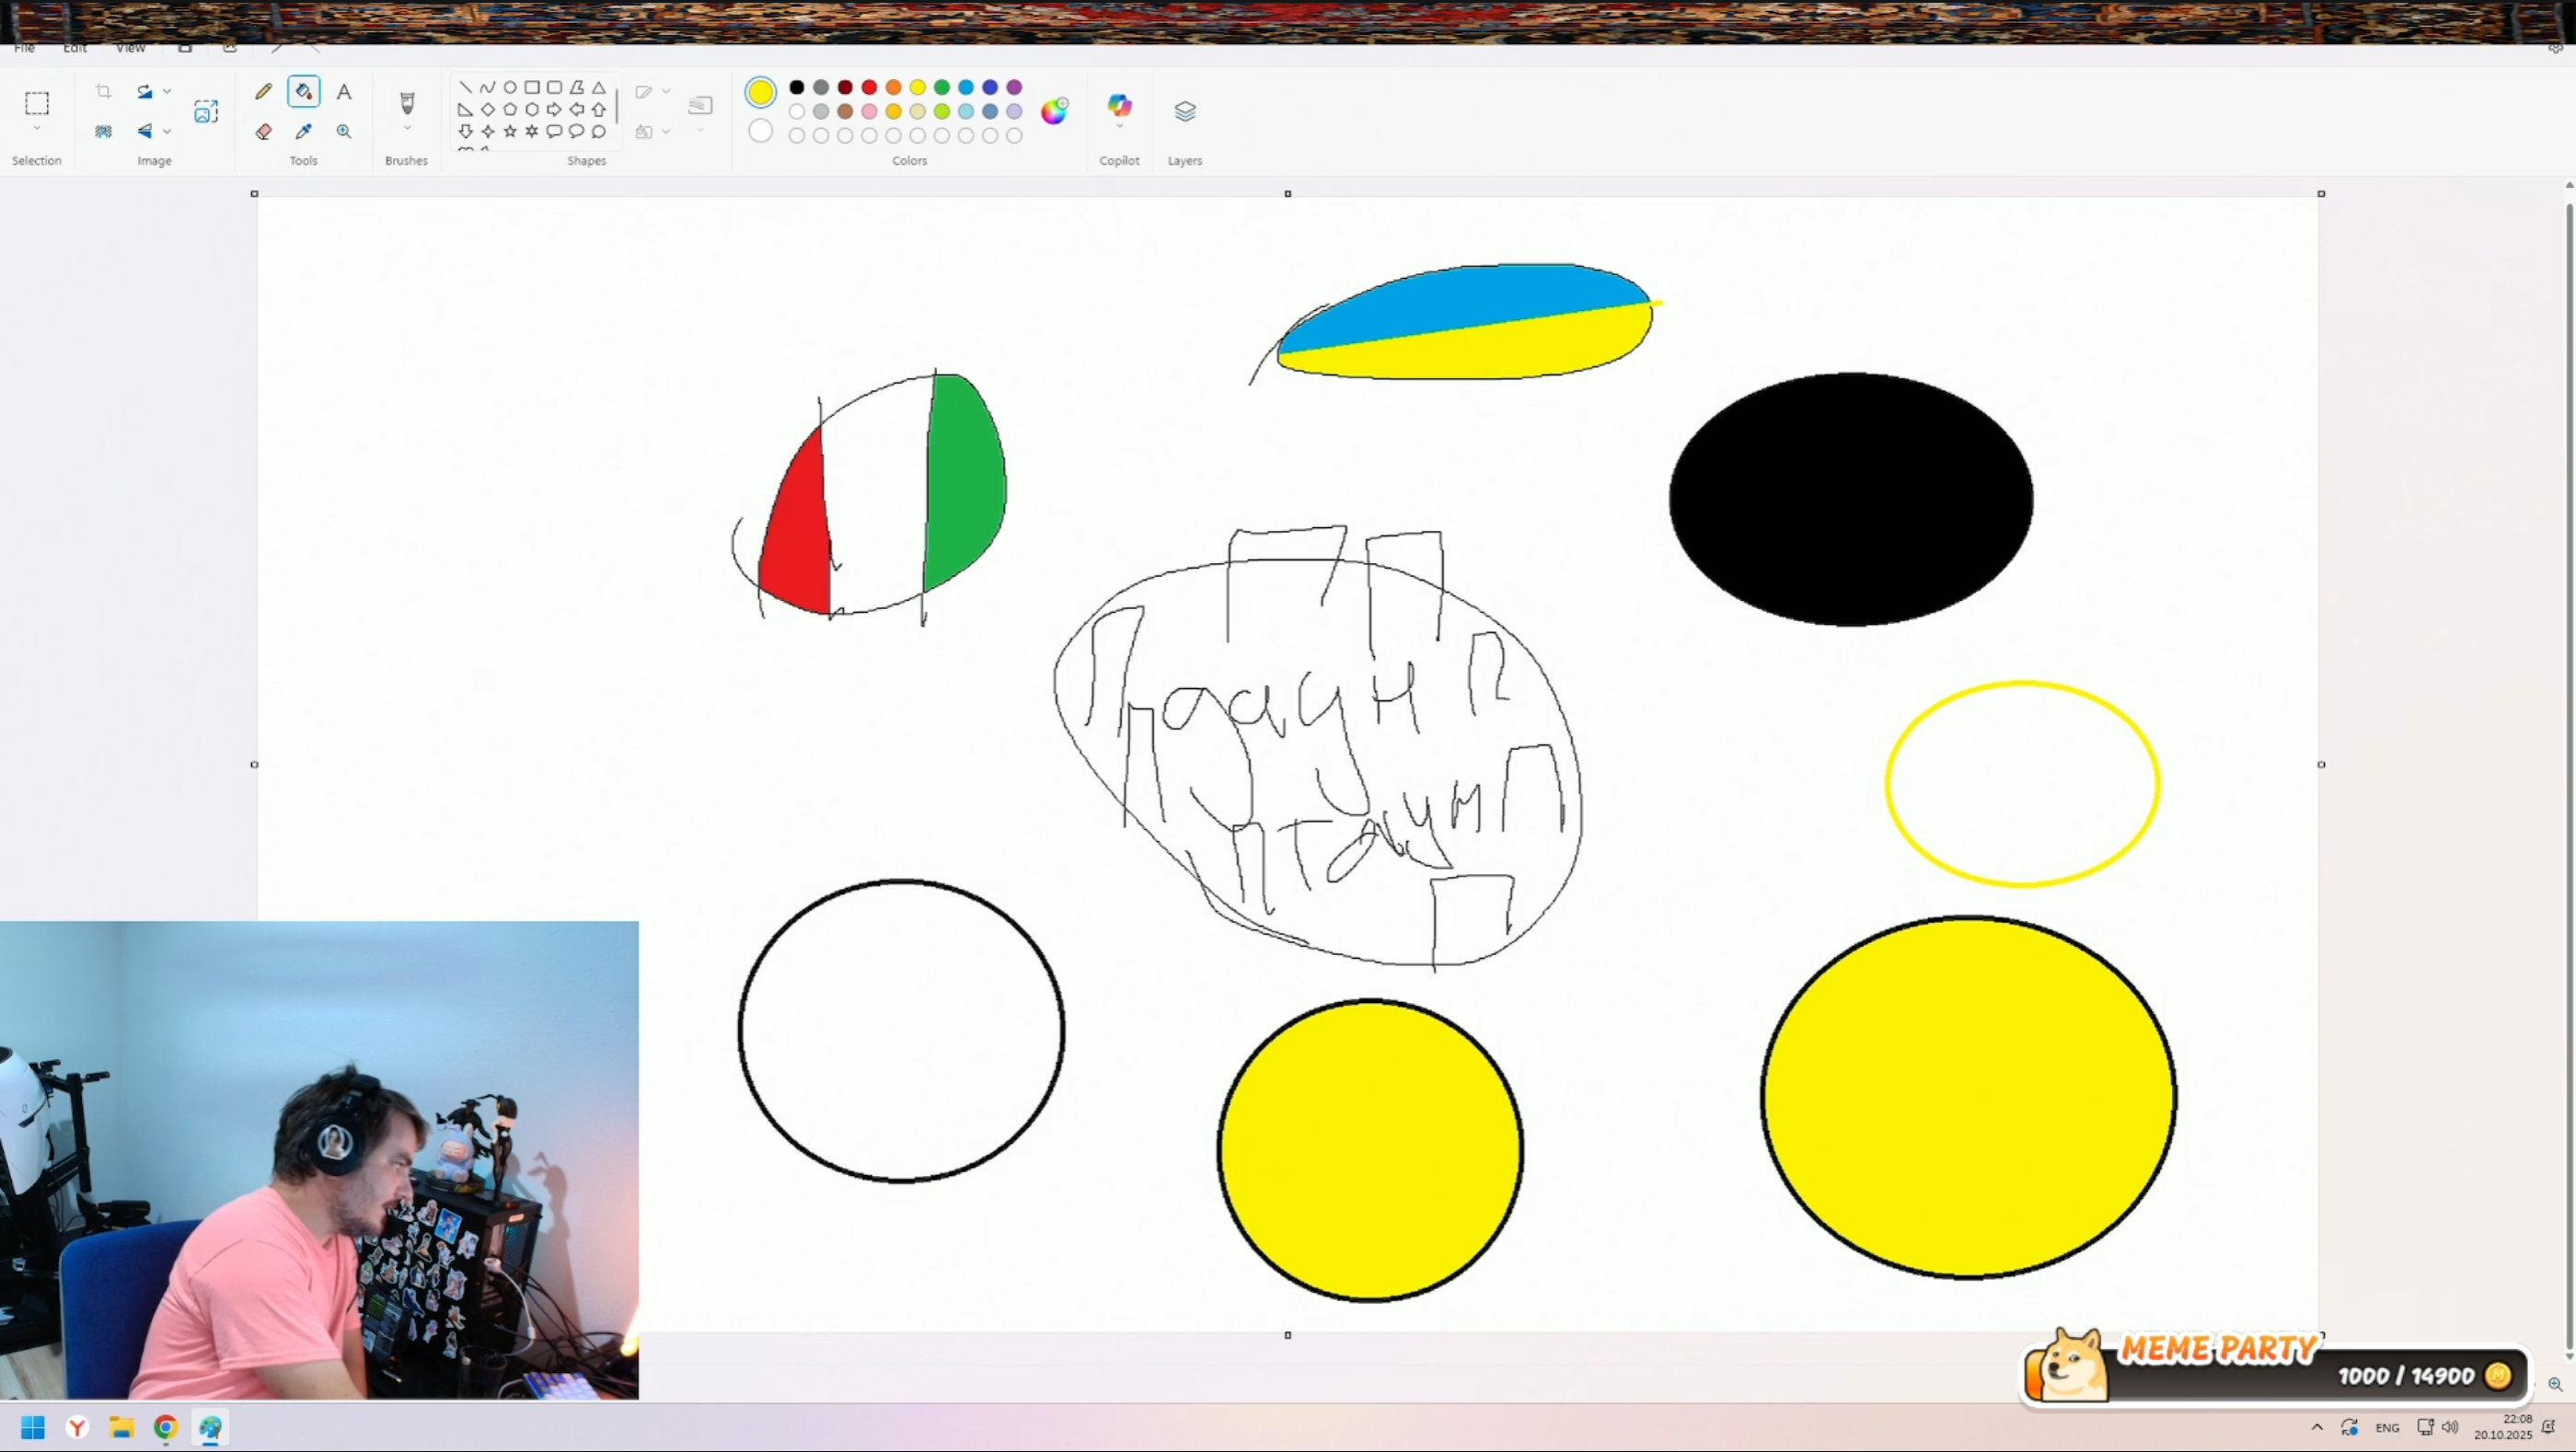Expand the Brushes dropdown

tap(407, 128)
